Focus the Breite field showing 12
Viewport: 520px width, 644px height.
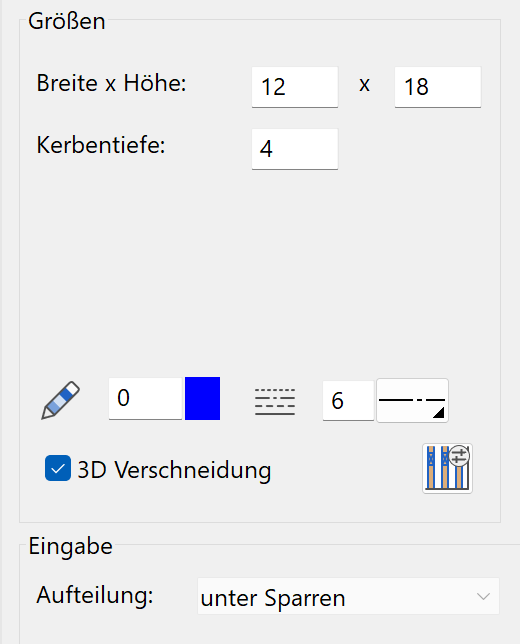coord(295,87)
